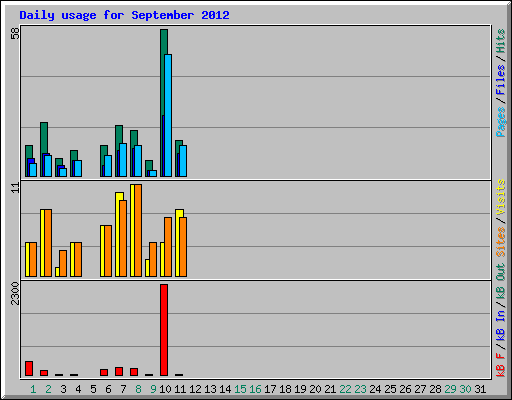Select day label "3" on the x-axis
The height and width of the screenshot is (400, 512).
coord(63,389)
